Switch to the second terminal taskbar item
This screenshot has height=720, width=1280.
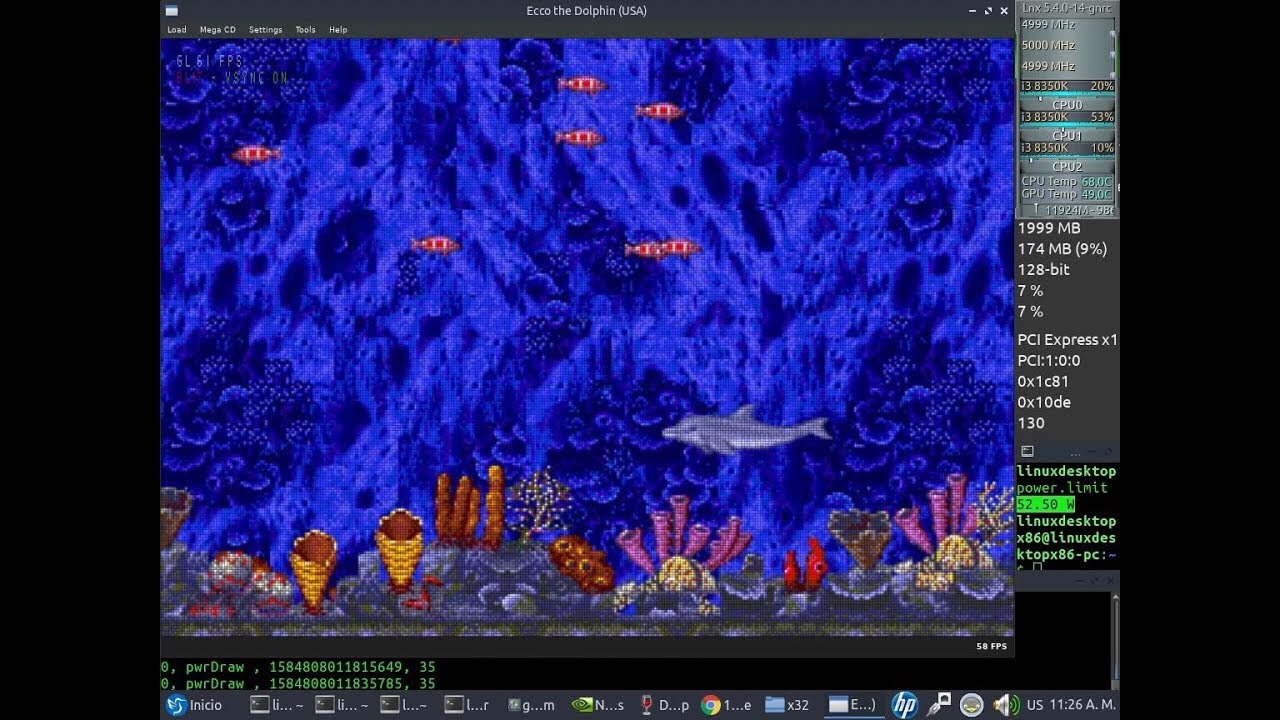[x=341, y=705]
